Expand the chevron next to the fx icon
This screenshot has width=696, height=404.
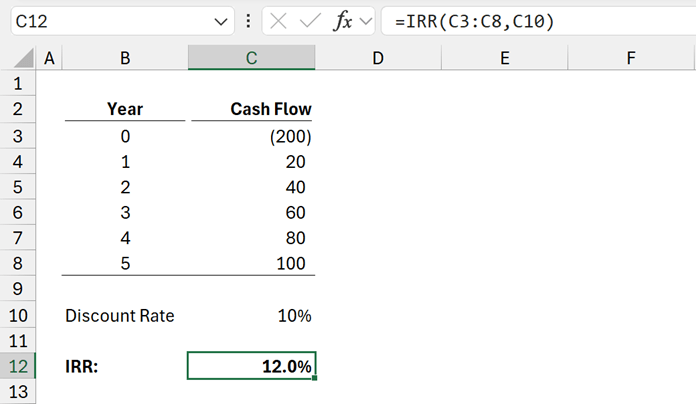(366, 21)
